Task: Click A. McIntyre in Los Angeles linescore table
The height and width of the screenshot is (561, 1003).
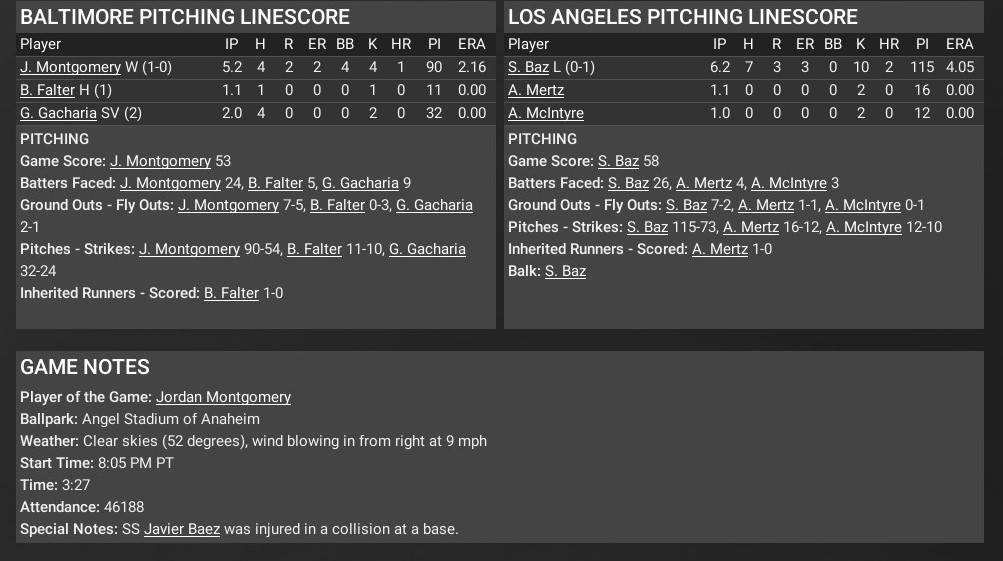Action: coord(546,113)
